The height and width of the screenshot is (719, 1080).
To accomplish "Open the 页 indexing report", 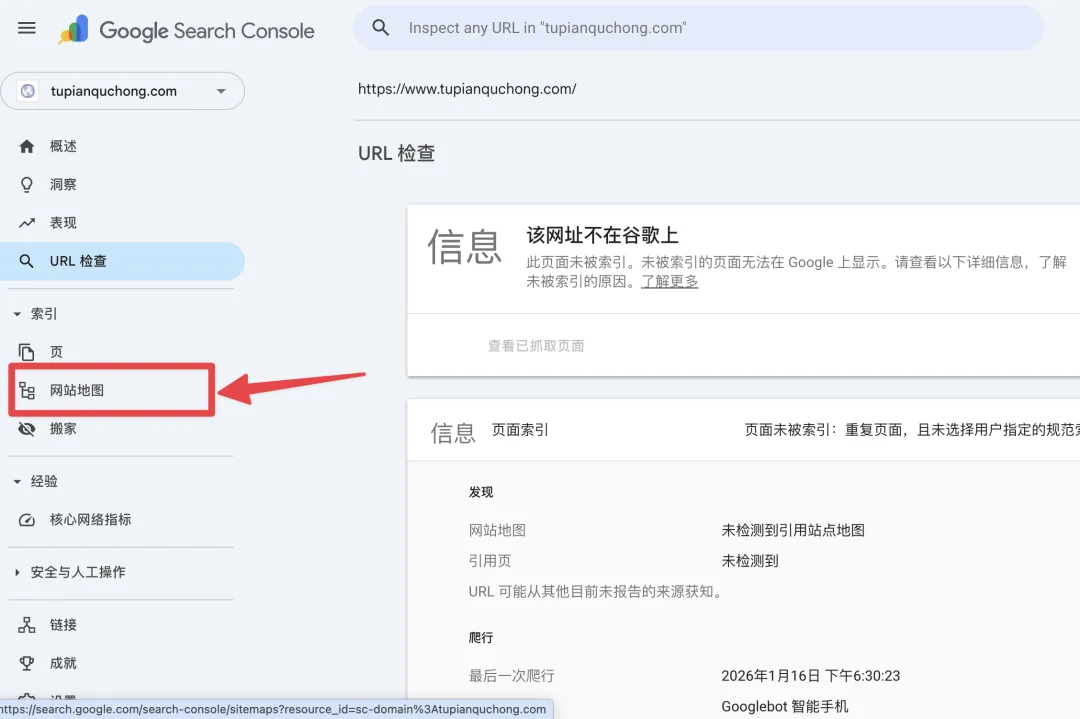I will click(x=56, y=352).
